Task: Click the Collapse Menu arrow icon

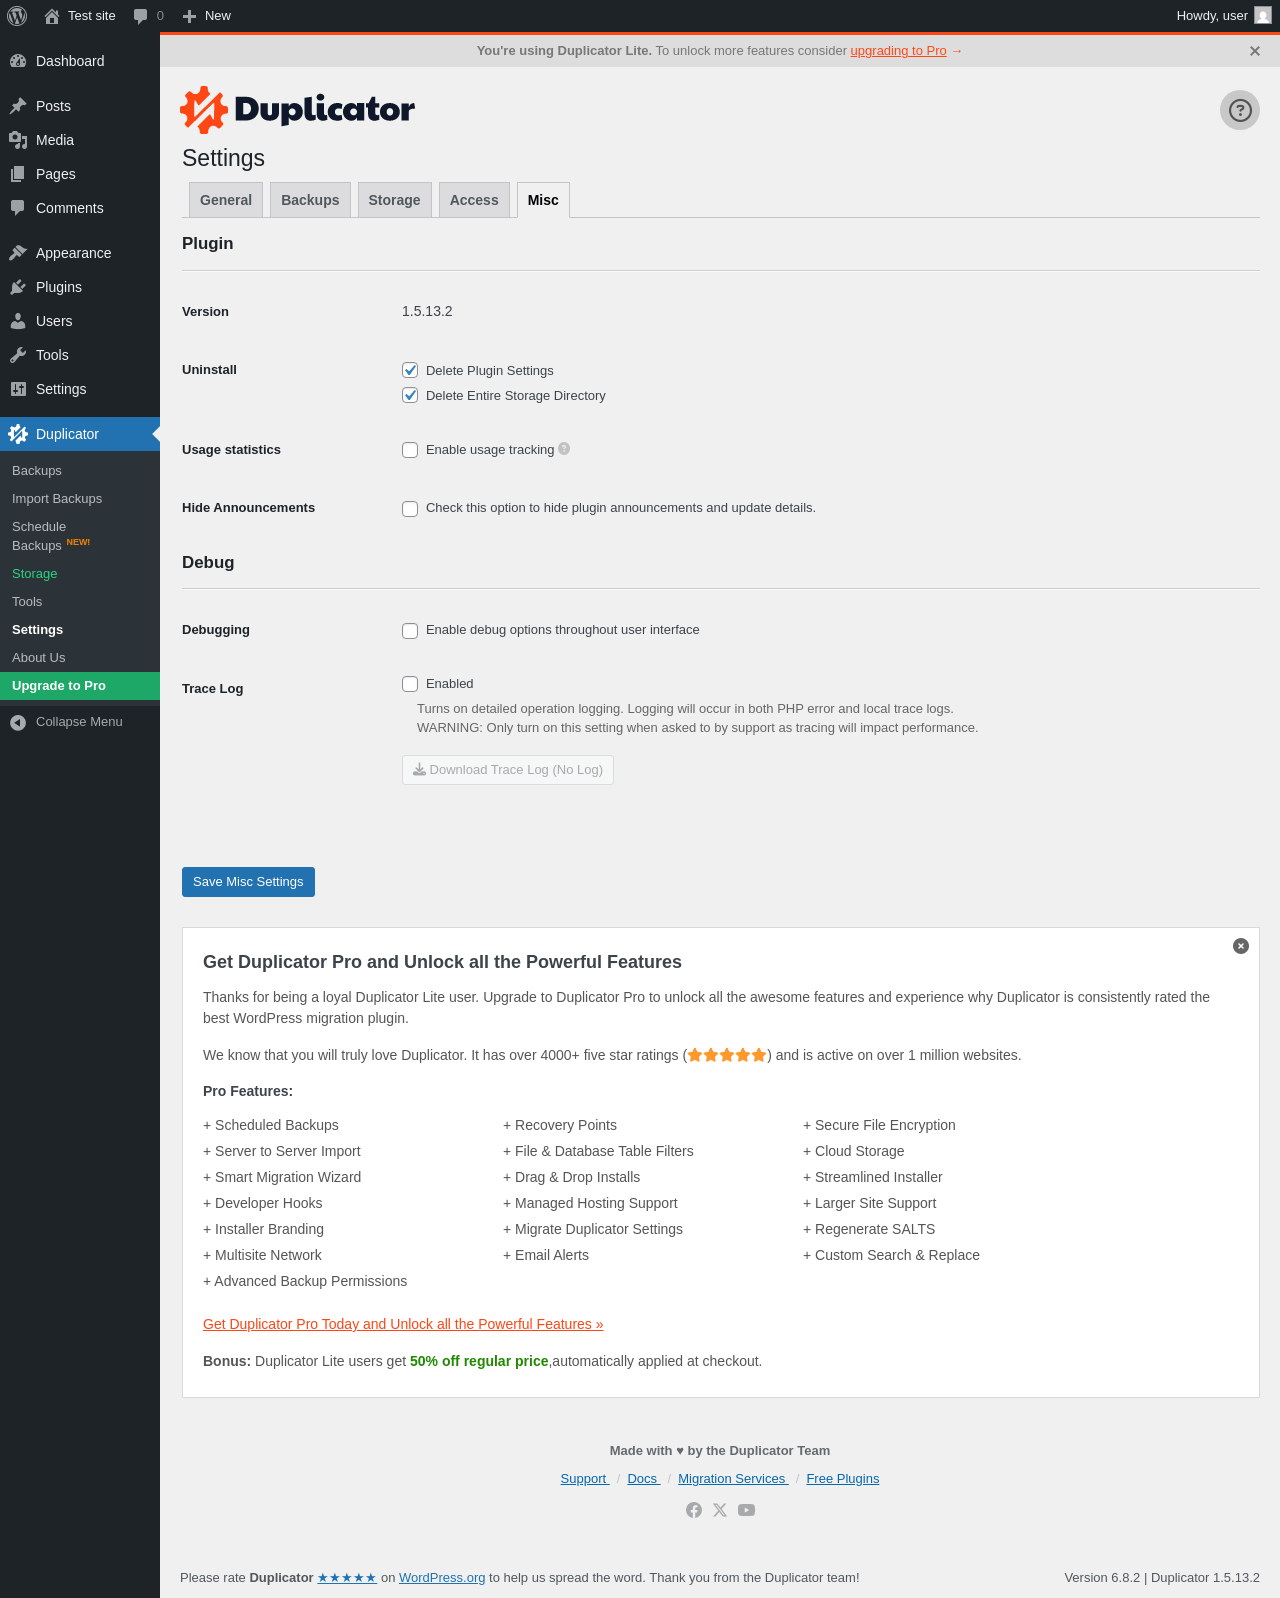Action: click(18, 722)
